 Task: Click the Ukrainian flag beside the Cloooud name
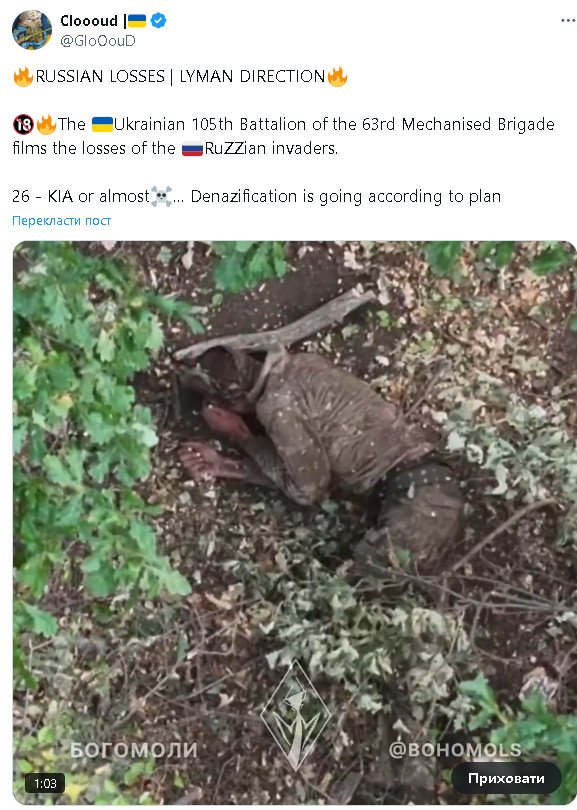point(137,21)
